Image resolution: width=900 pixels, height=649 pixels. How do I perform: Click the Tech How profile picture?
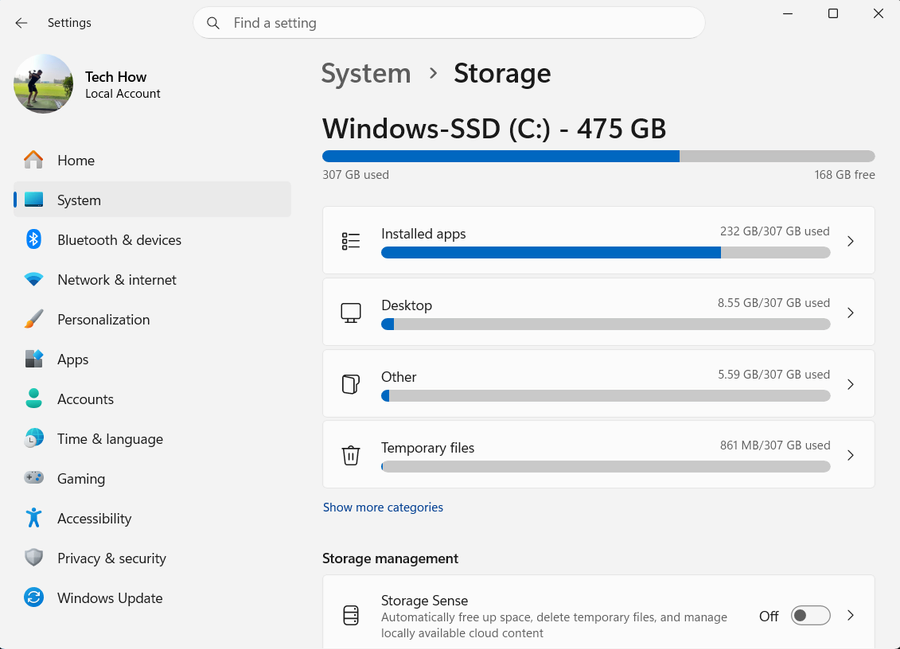tap(43, 84)
